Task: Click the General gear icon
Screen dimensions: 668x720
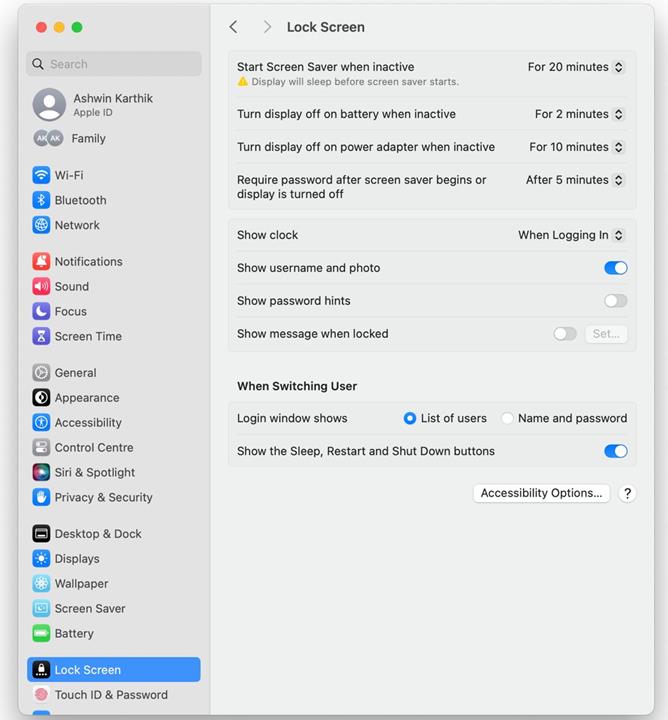Action: tap(41, 372)
